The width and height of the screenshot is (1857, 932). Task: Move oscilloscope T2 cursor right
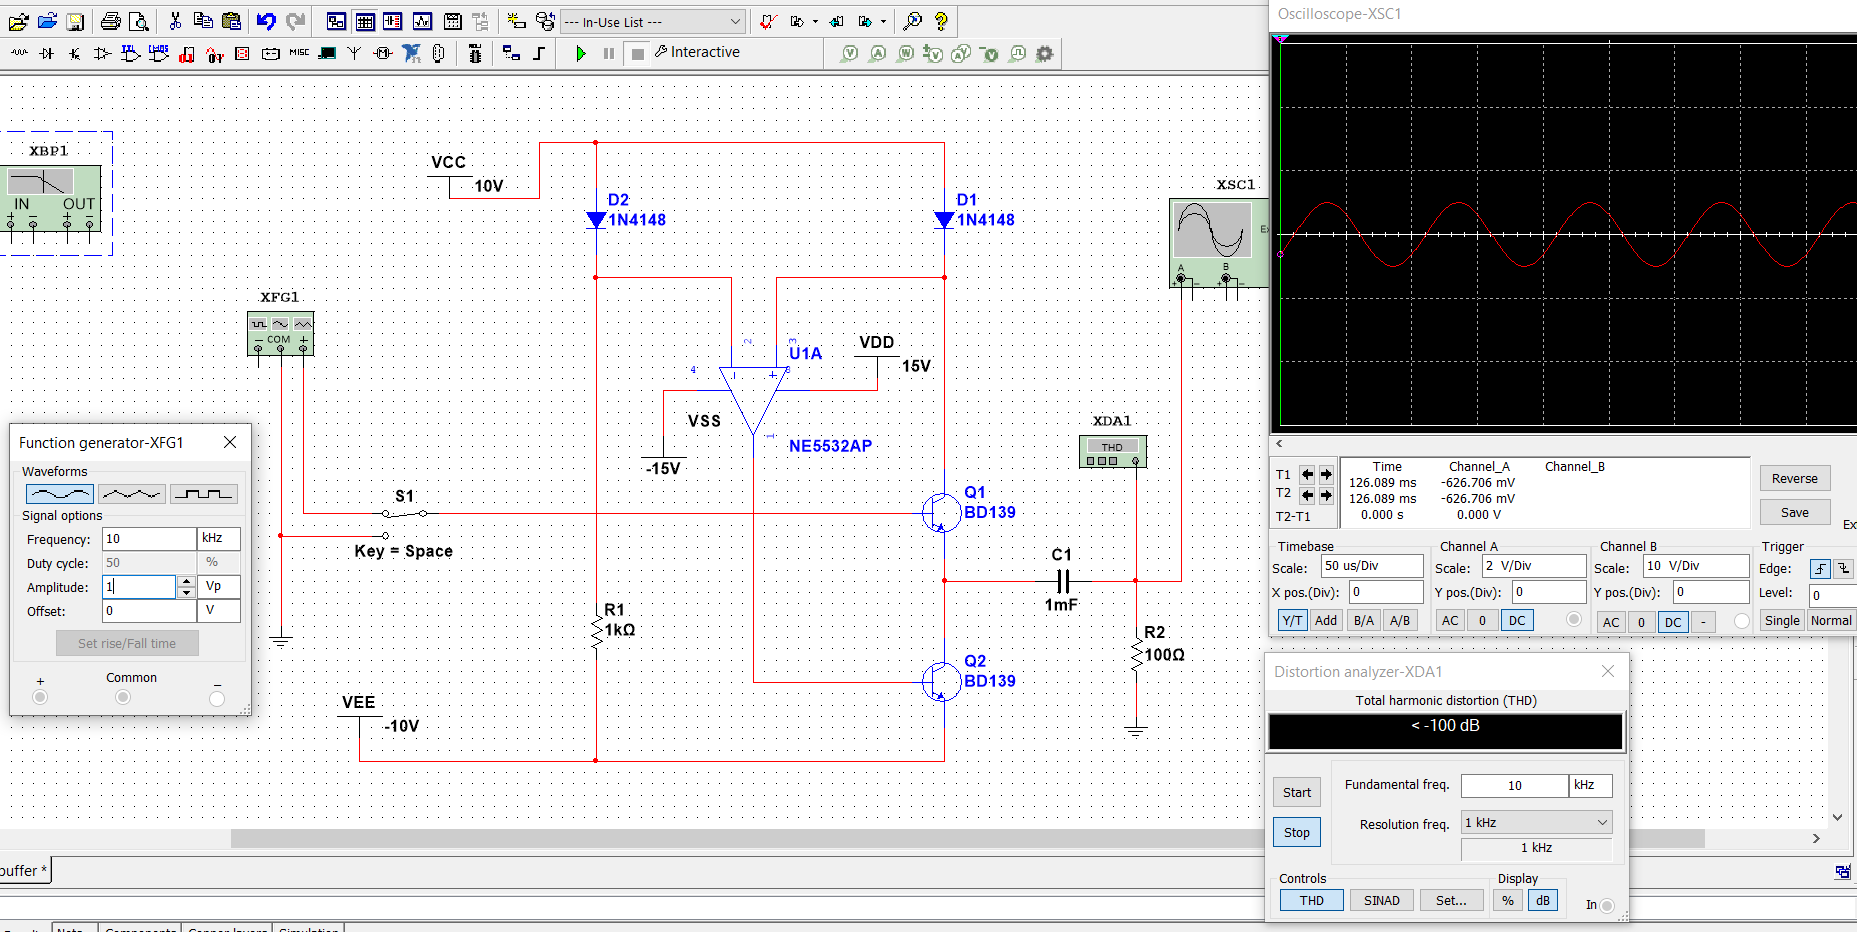tap(1326, 494)
